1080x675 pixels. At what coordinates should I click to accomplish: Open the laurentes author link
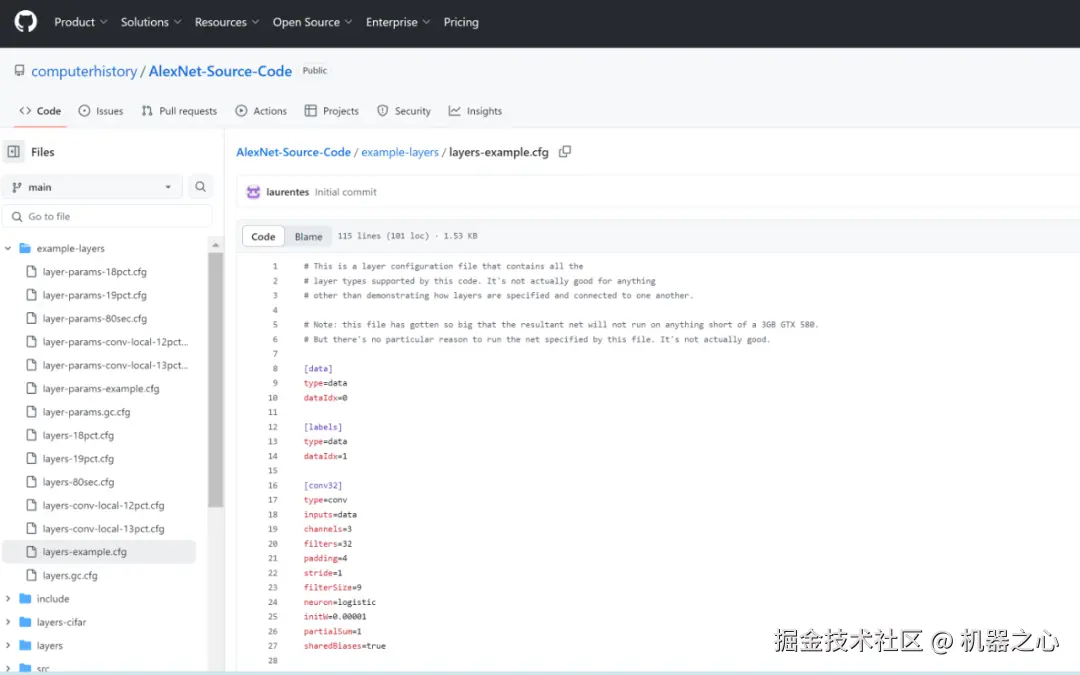(287, 192)
